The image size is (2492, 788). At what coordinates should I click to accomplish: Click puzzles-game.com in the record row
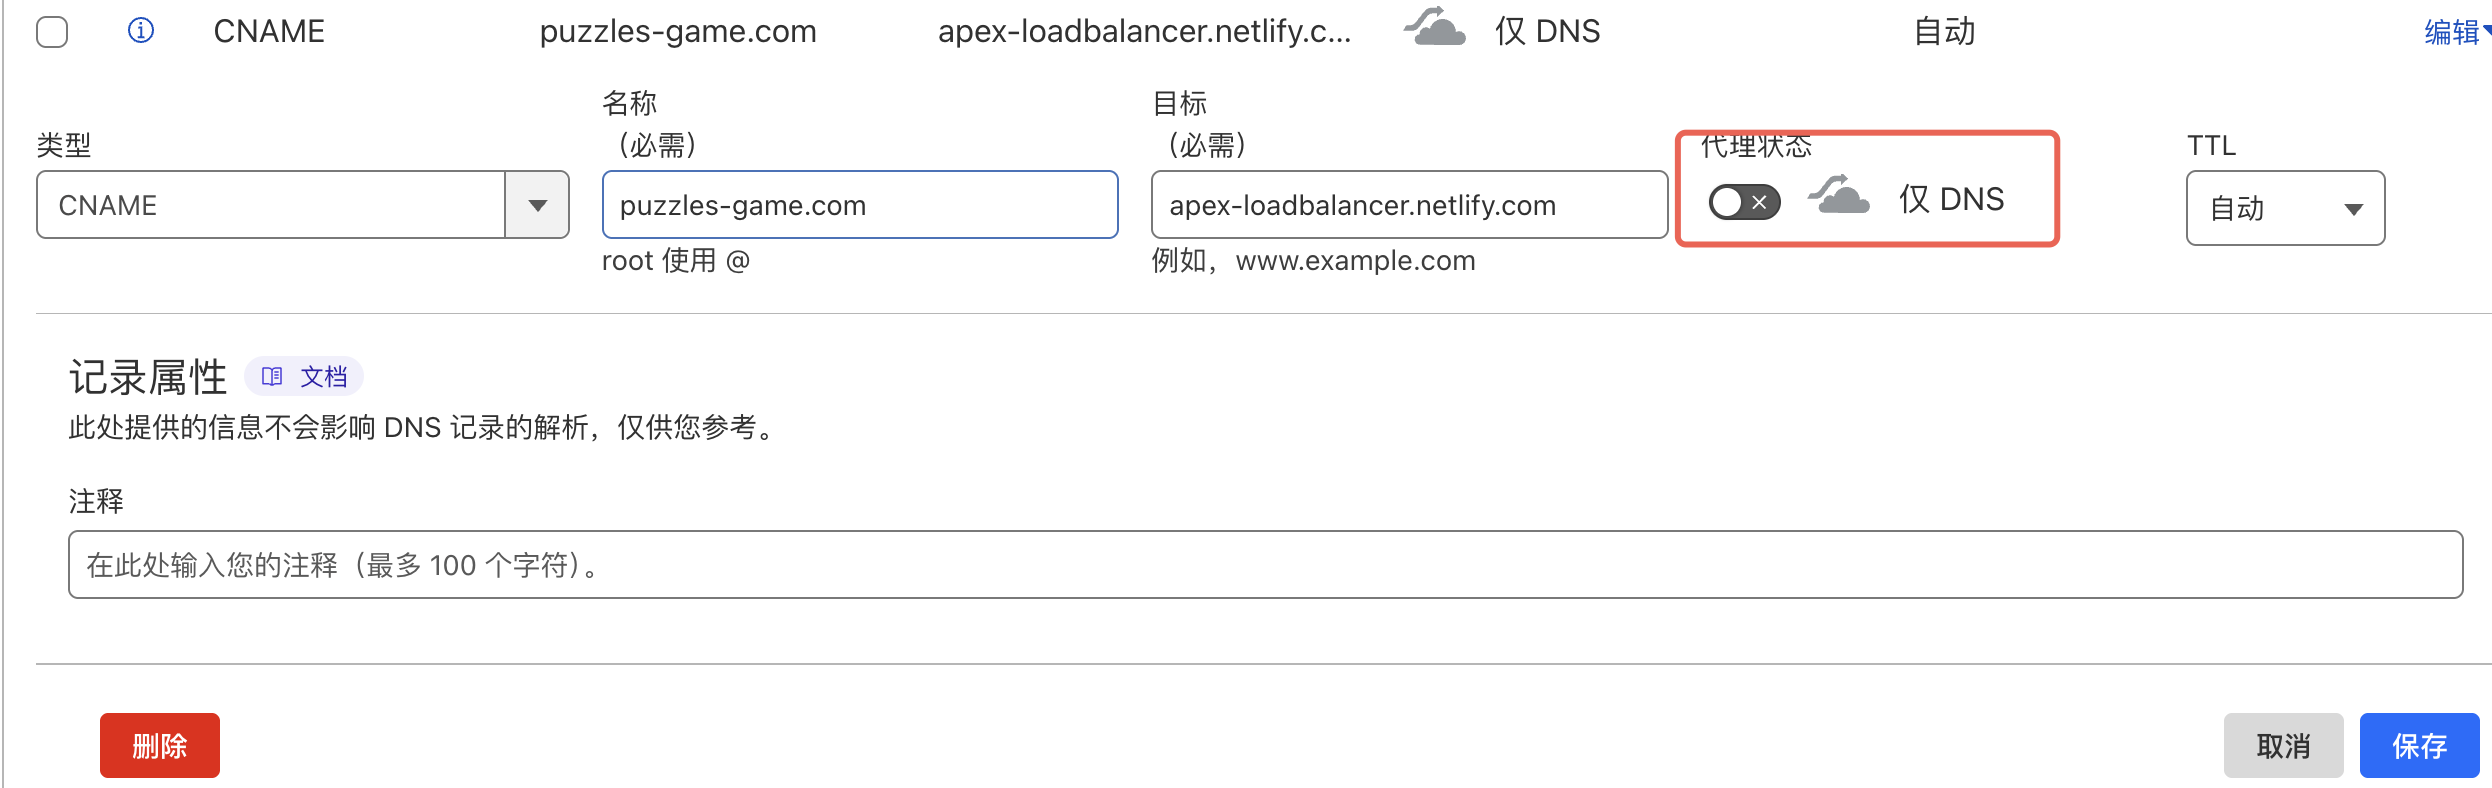coord(678,32)
